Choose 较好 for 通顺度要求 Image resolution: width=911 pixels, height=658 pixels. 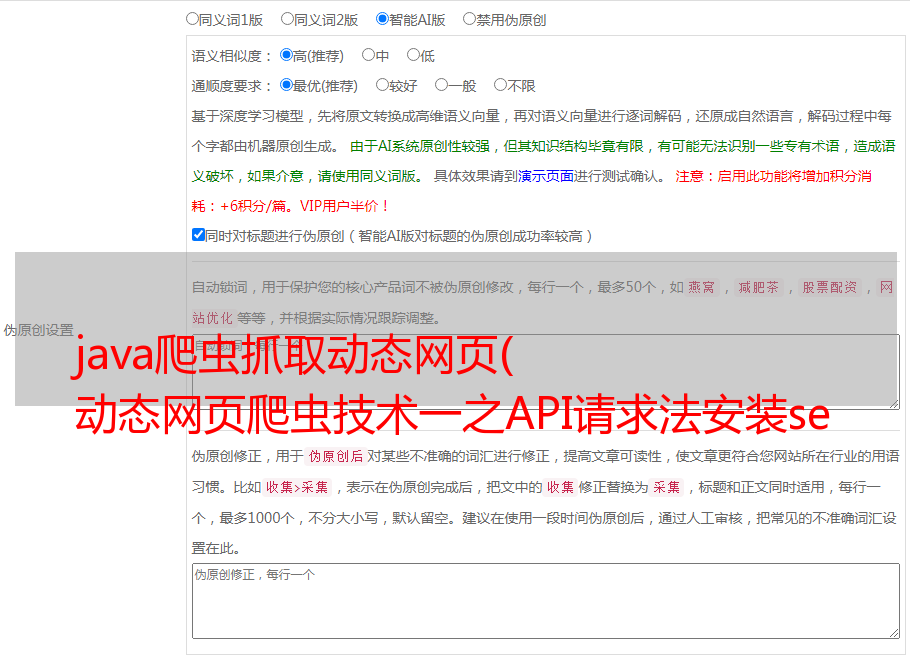tap(383, 85)
